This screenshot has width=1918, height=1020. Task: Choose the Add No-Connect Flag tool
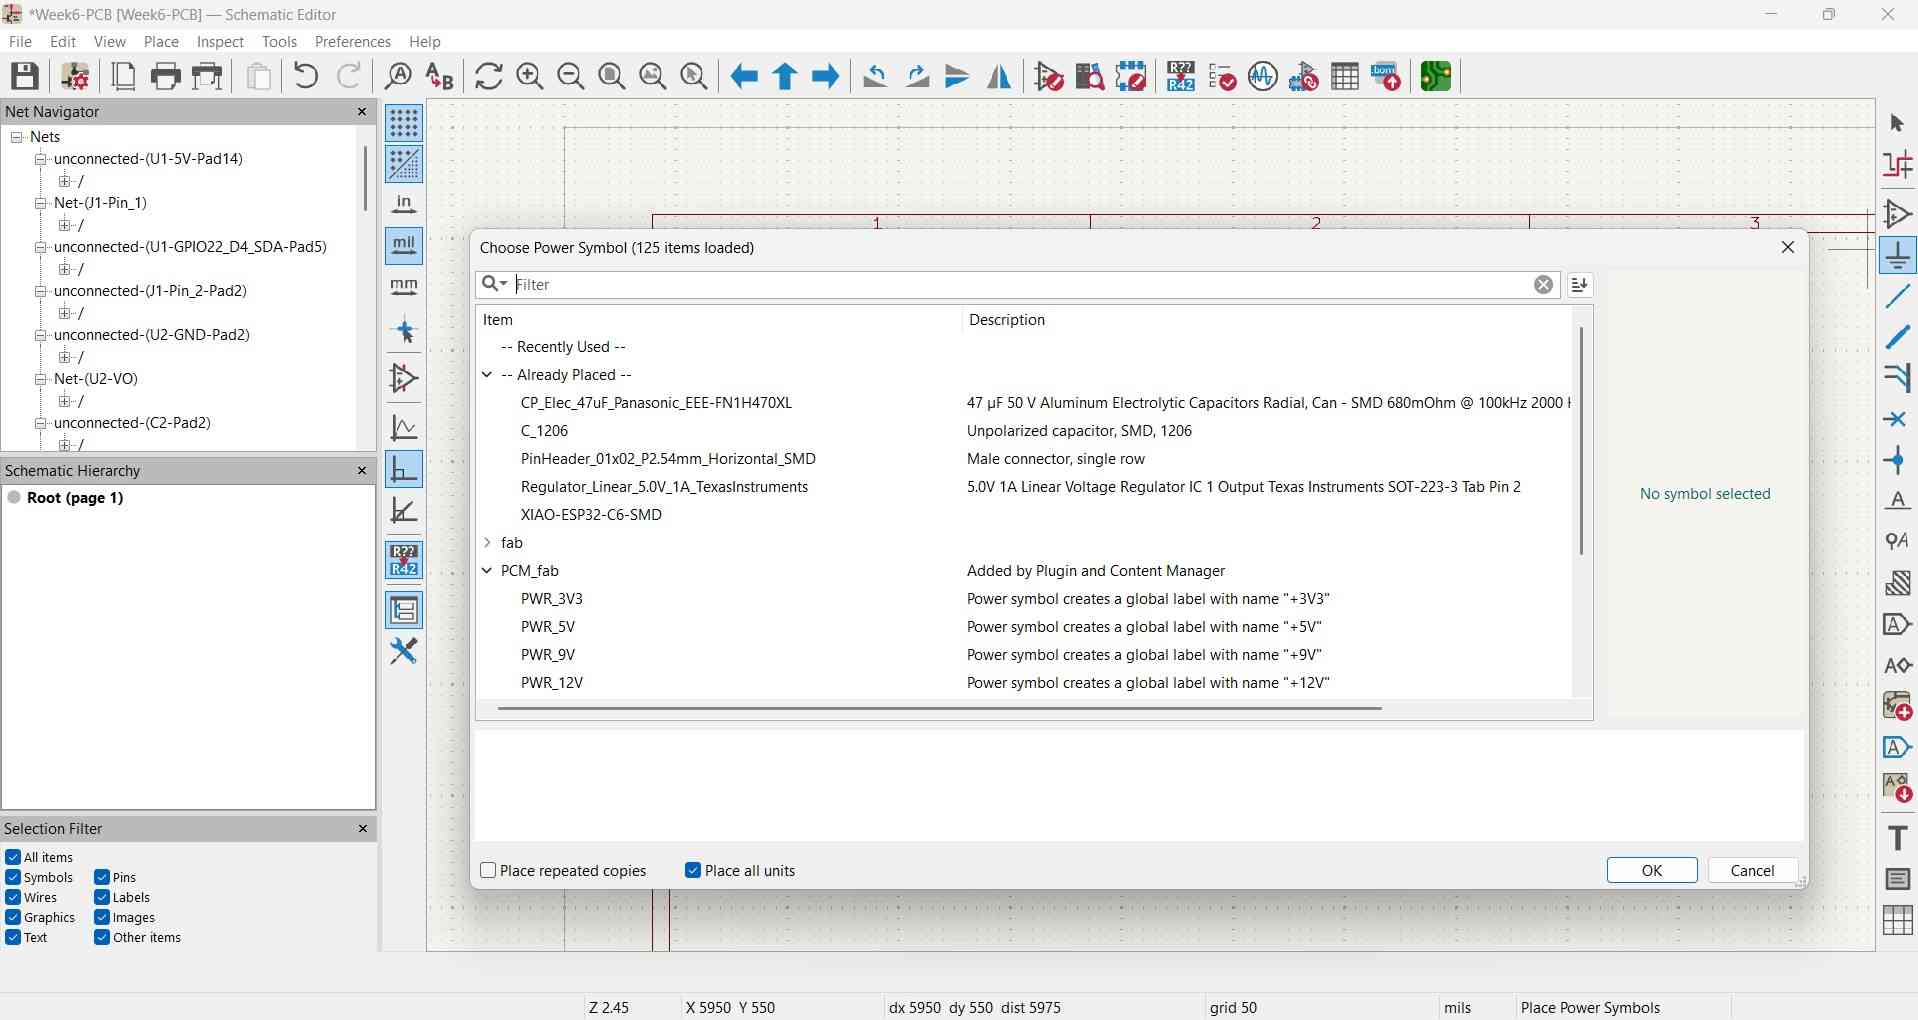1897,419
